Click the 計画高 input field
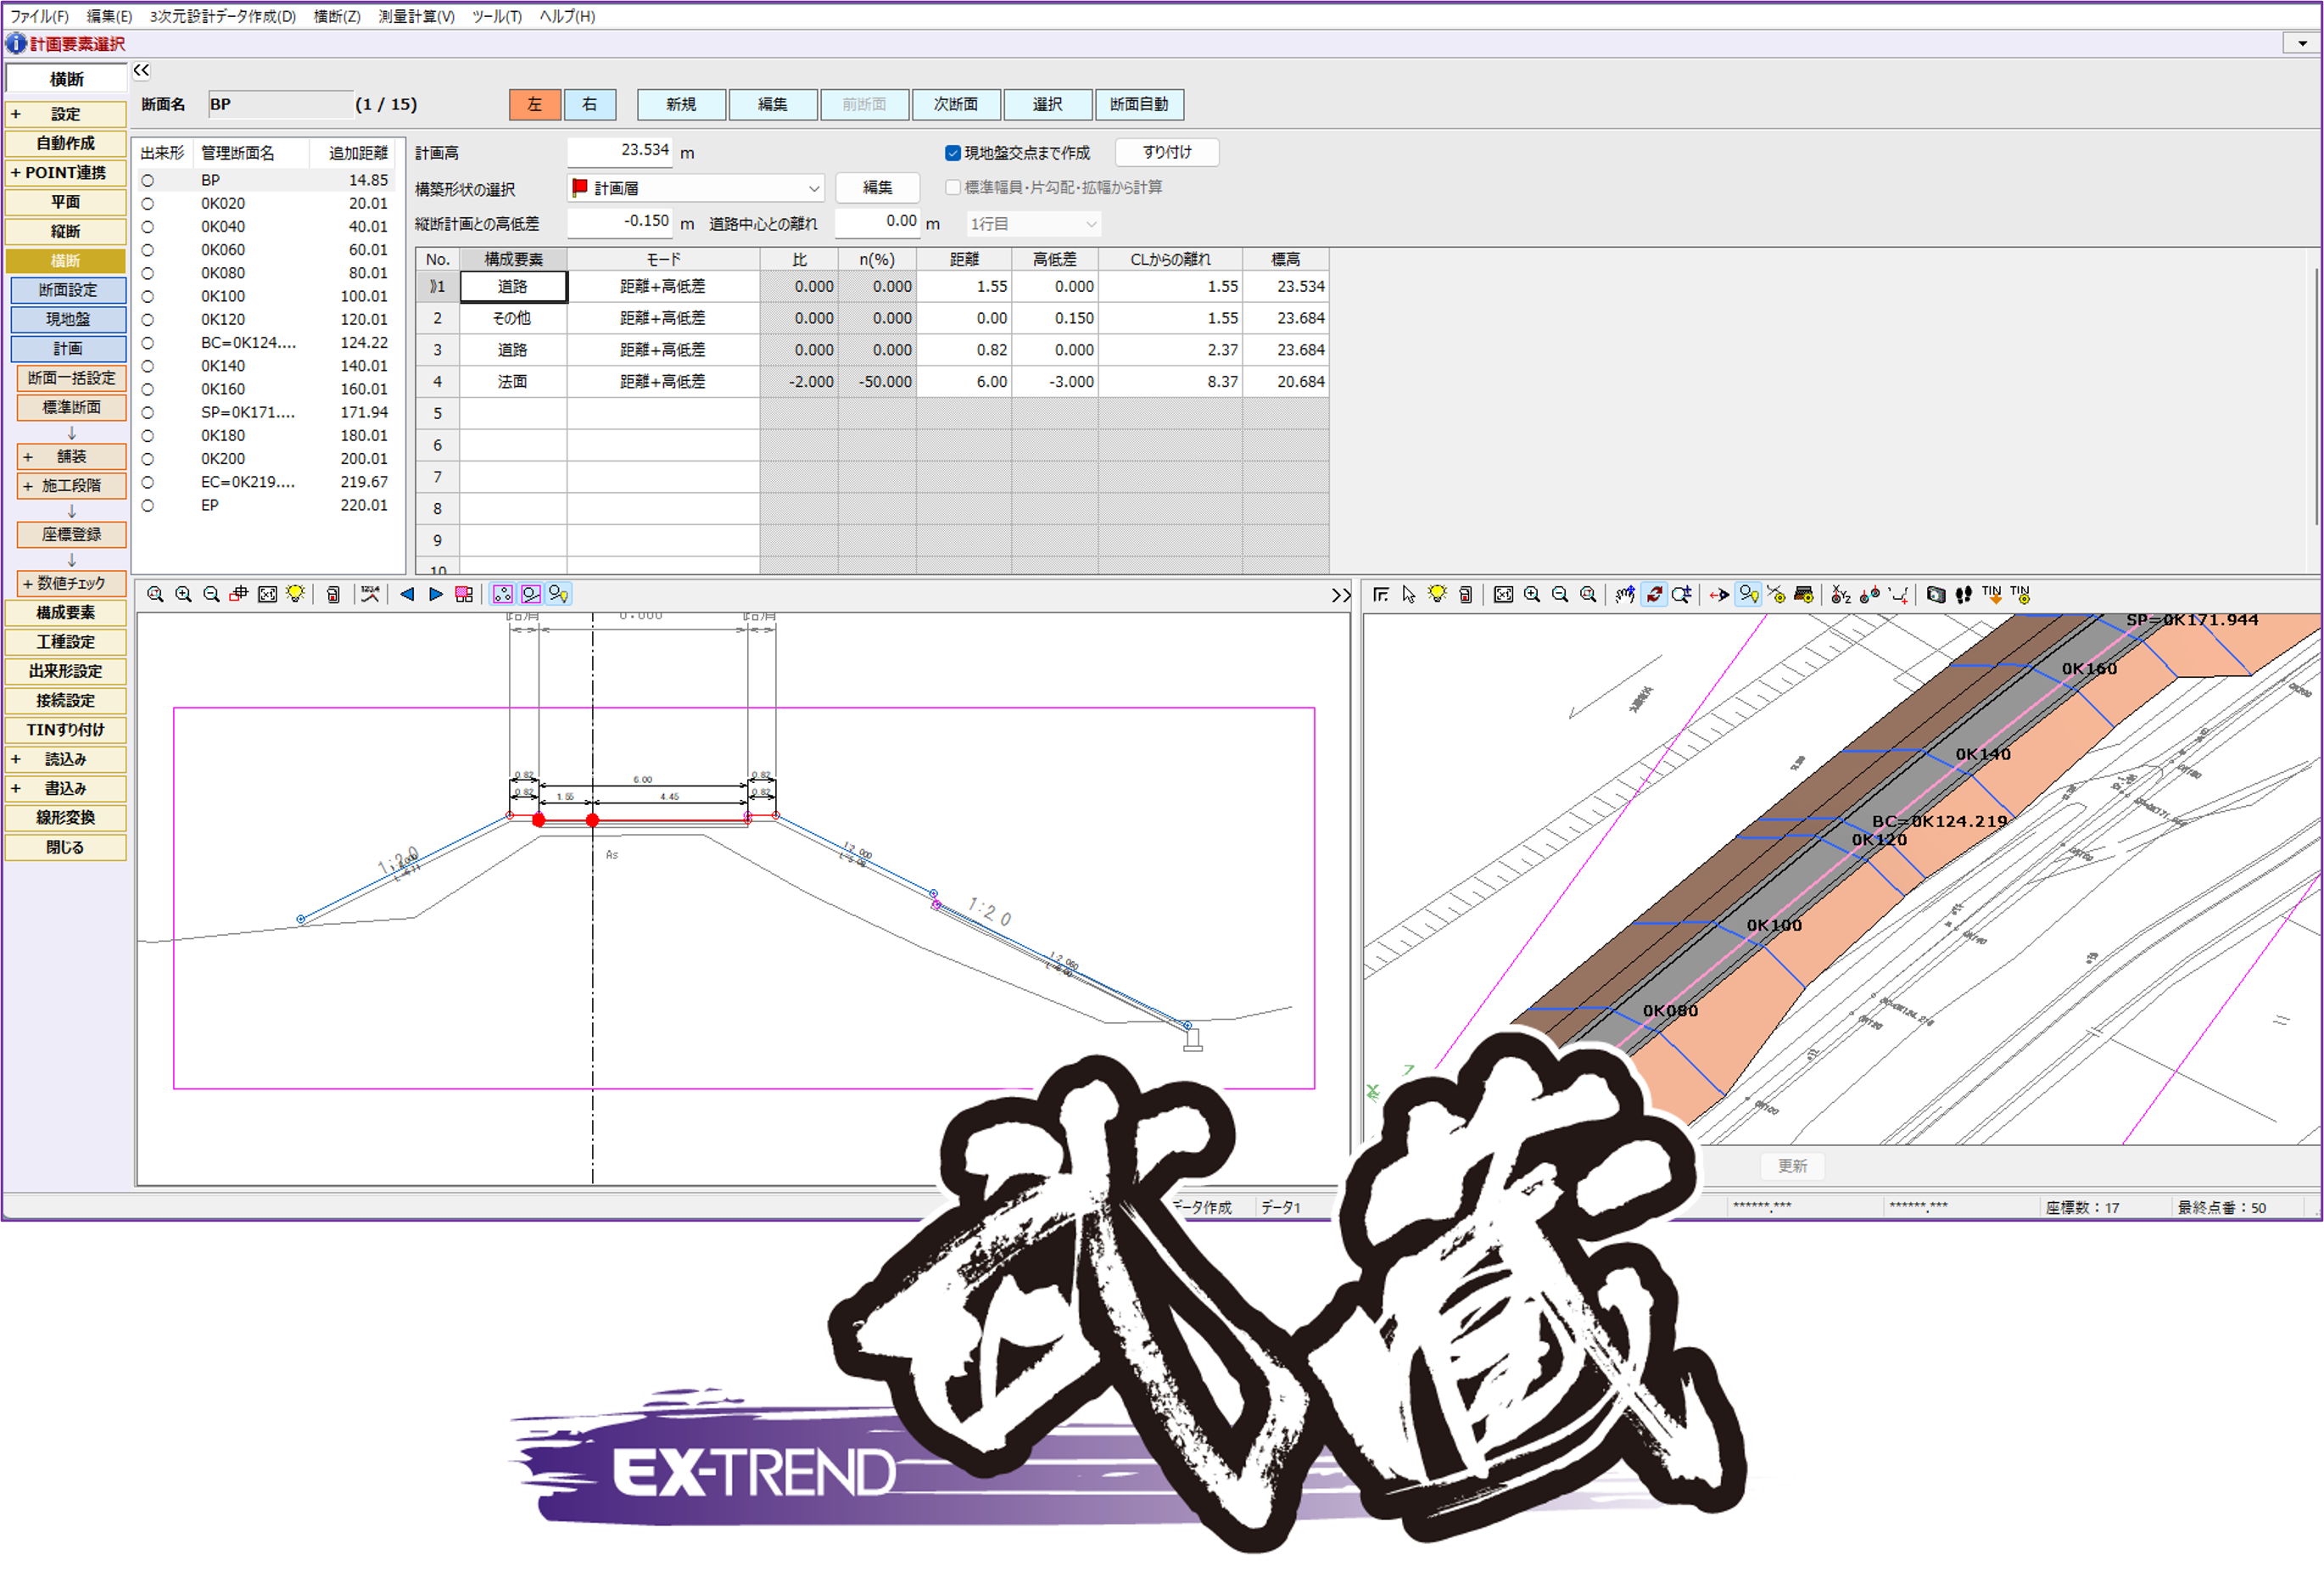Screen dimensions: 2324x1572 [x=620, y=151]
